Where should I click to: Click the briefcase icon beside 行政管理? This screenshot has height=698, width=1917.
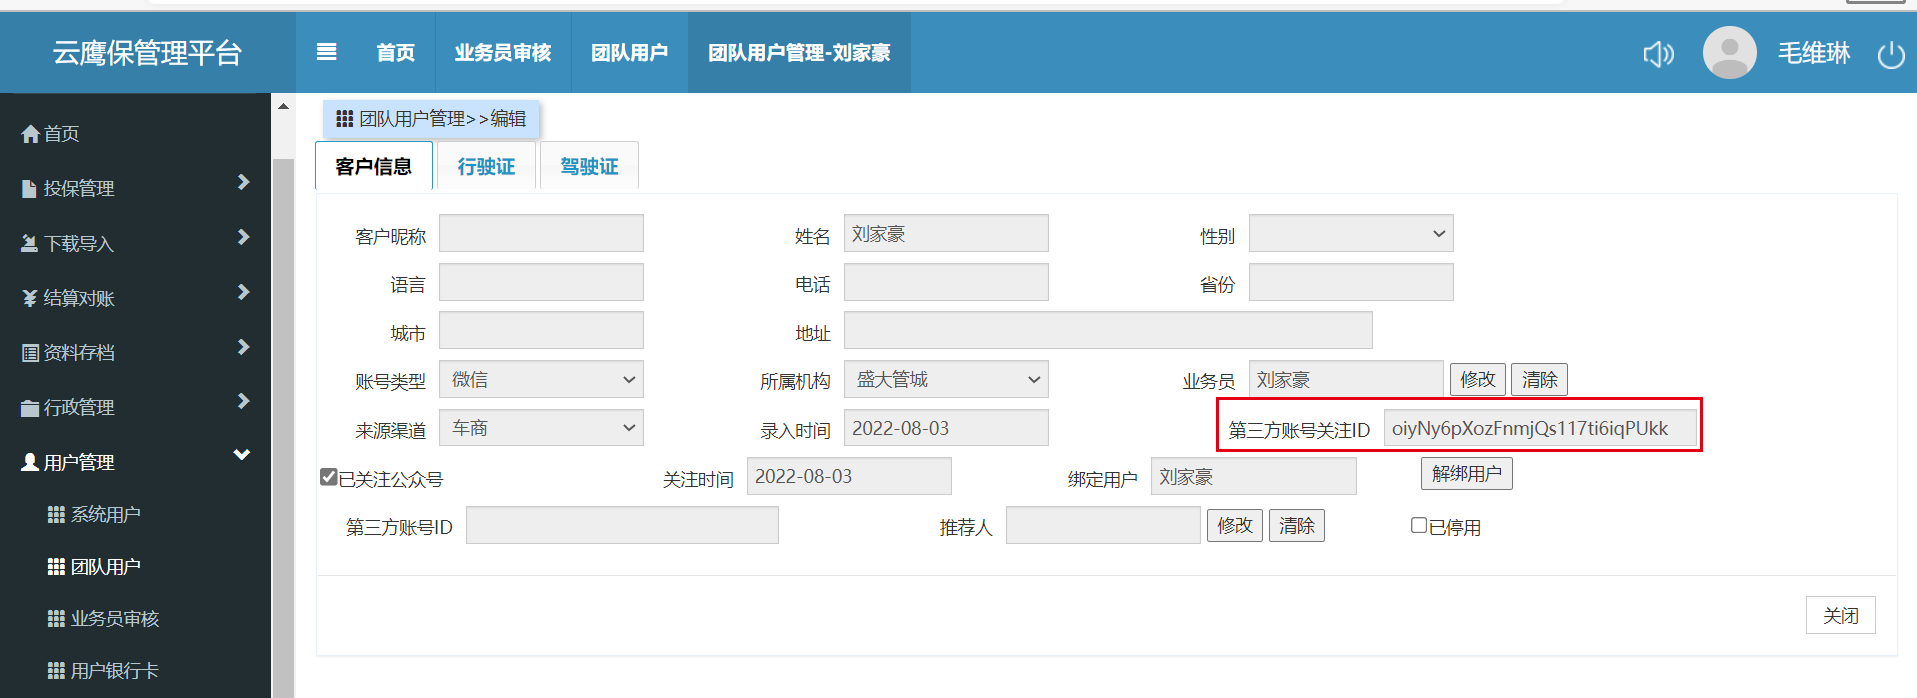[x=30, y=408]
